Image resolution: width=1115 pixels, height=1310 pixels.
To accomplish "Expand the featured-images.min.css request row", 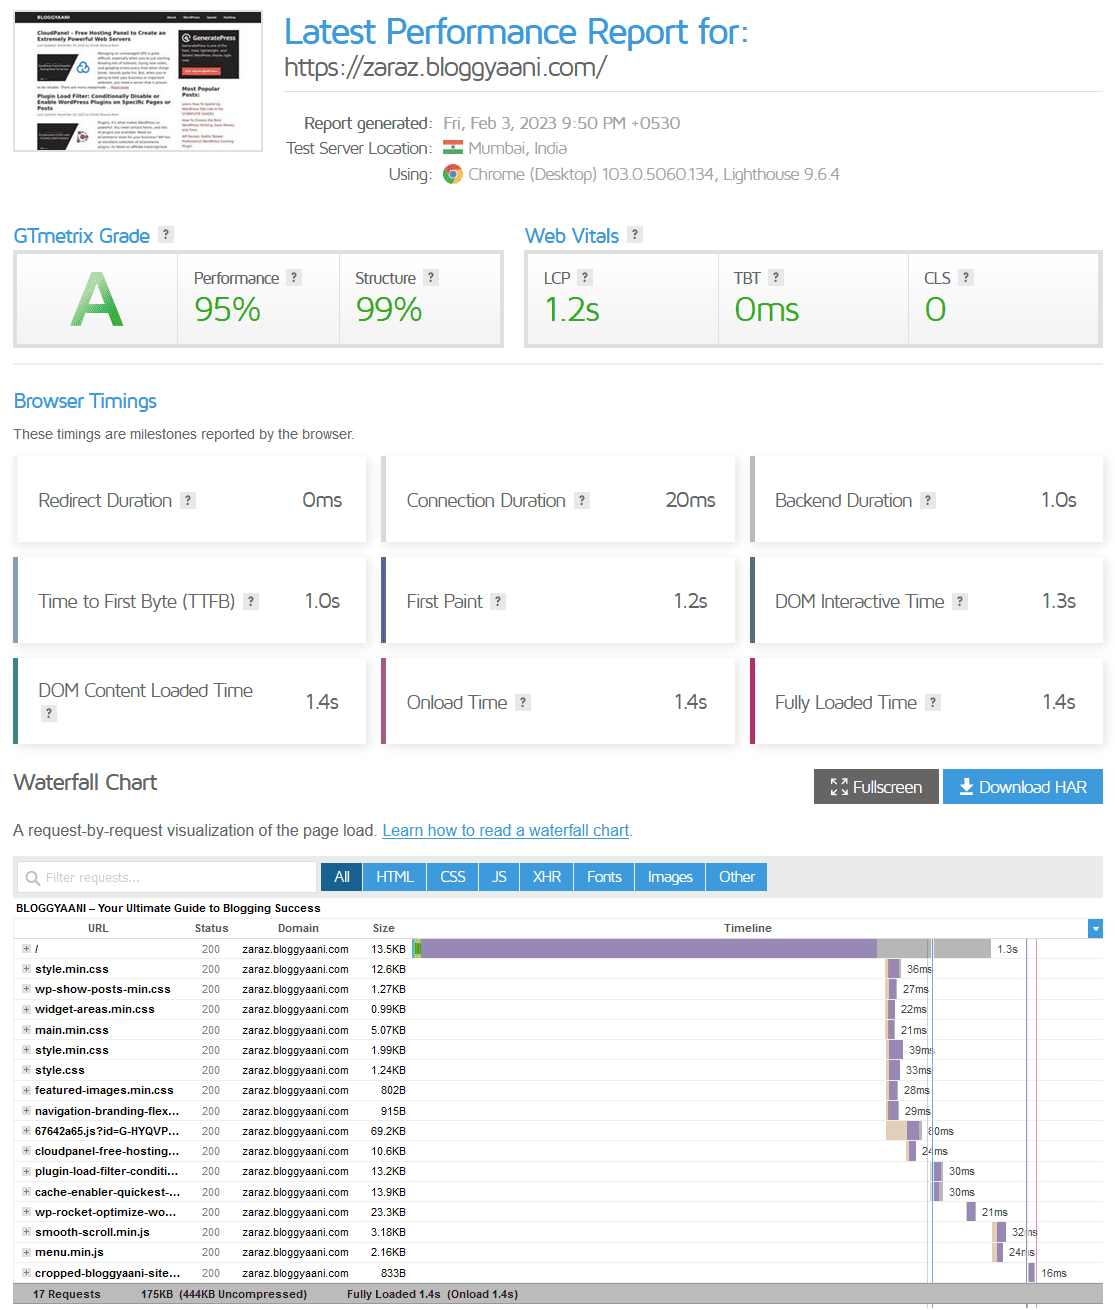I will pyautogui.click(x=27, y=1090).
